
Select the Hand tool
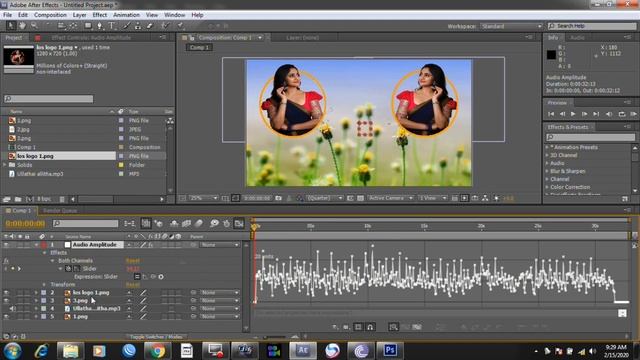point(22,26)
